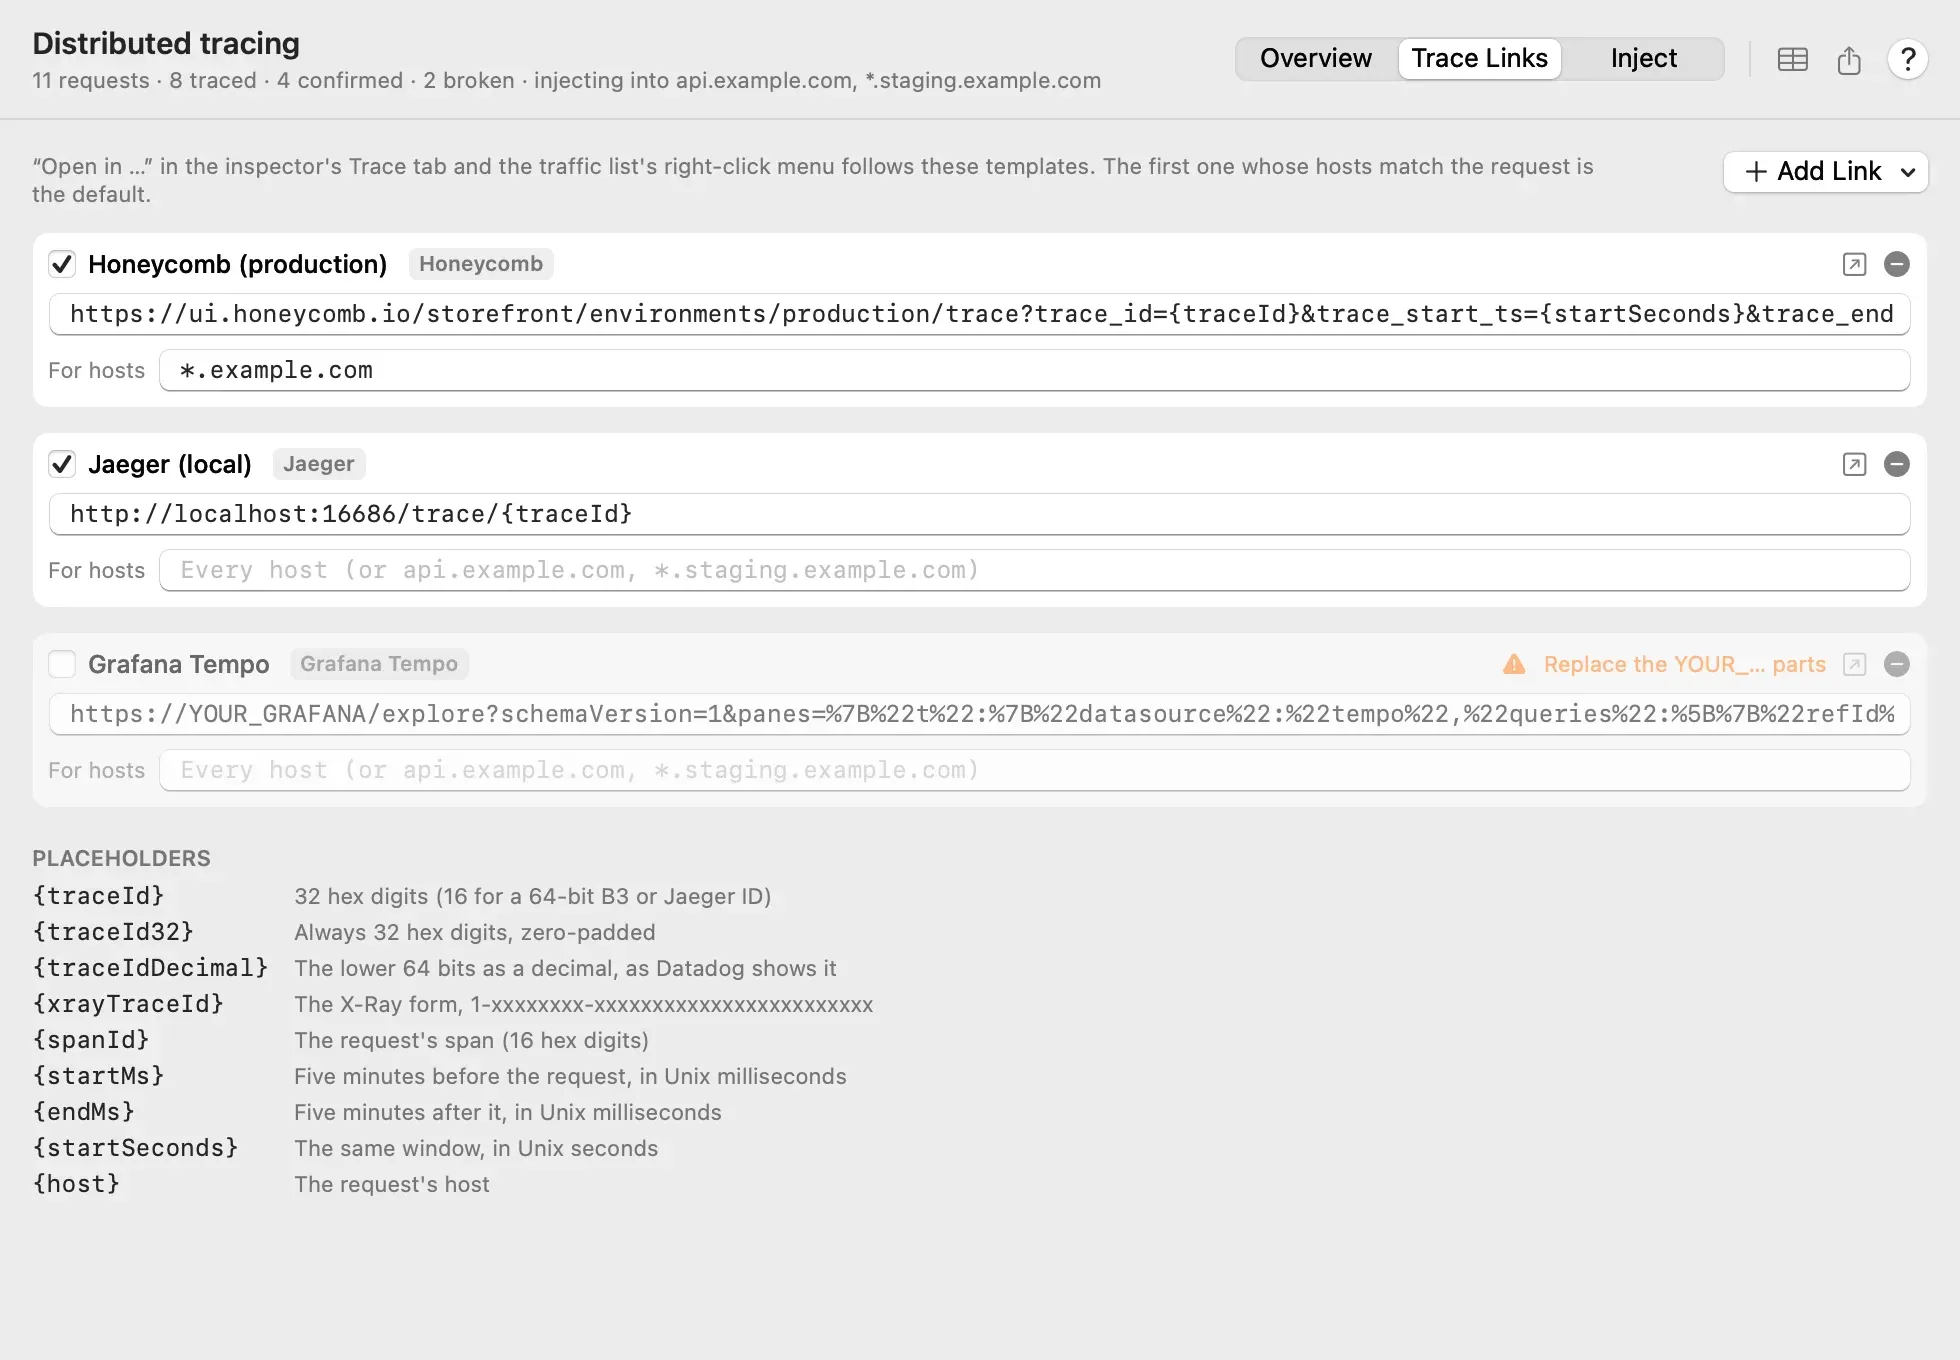Screen dimensions: 1960x1360
Task: Remove the Honeycomb (production) link
Action: (1896, 264)
